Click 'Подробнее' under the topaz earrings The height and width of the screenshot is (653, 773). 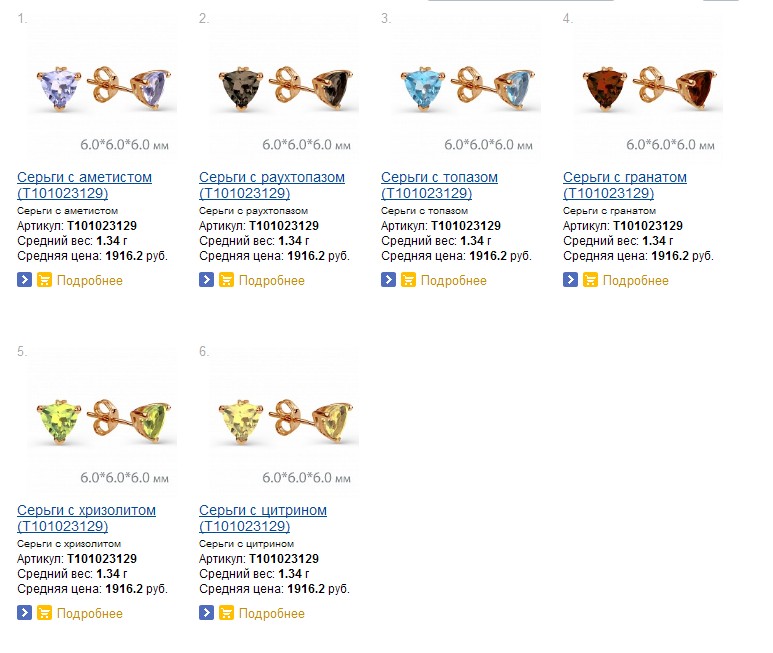454,281
